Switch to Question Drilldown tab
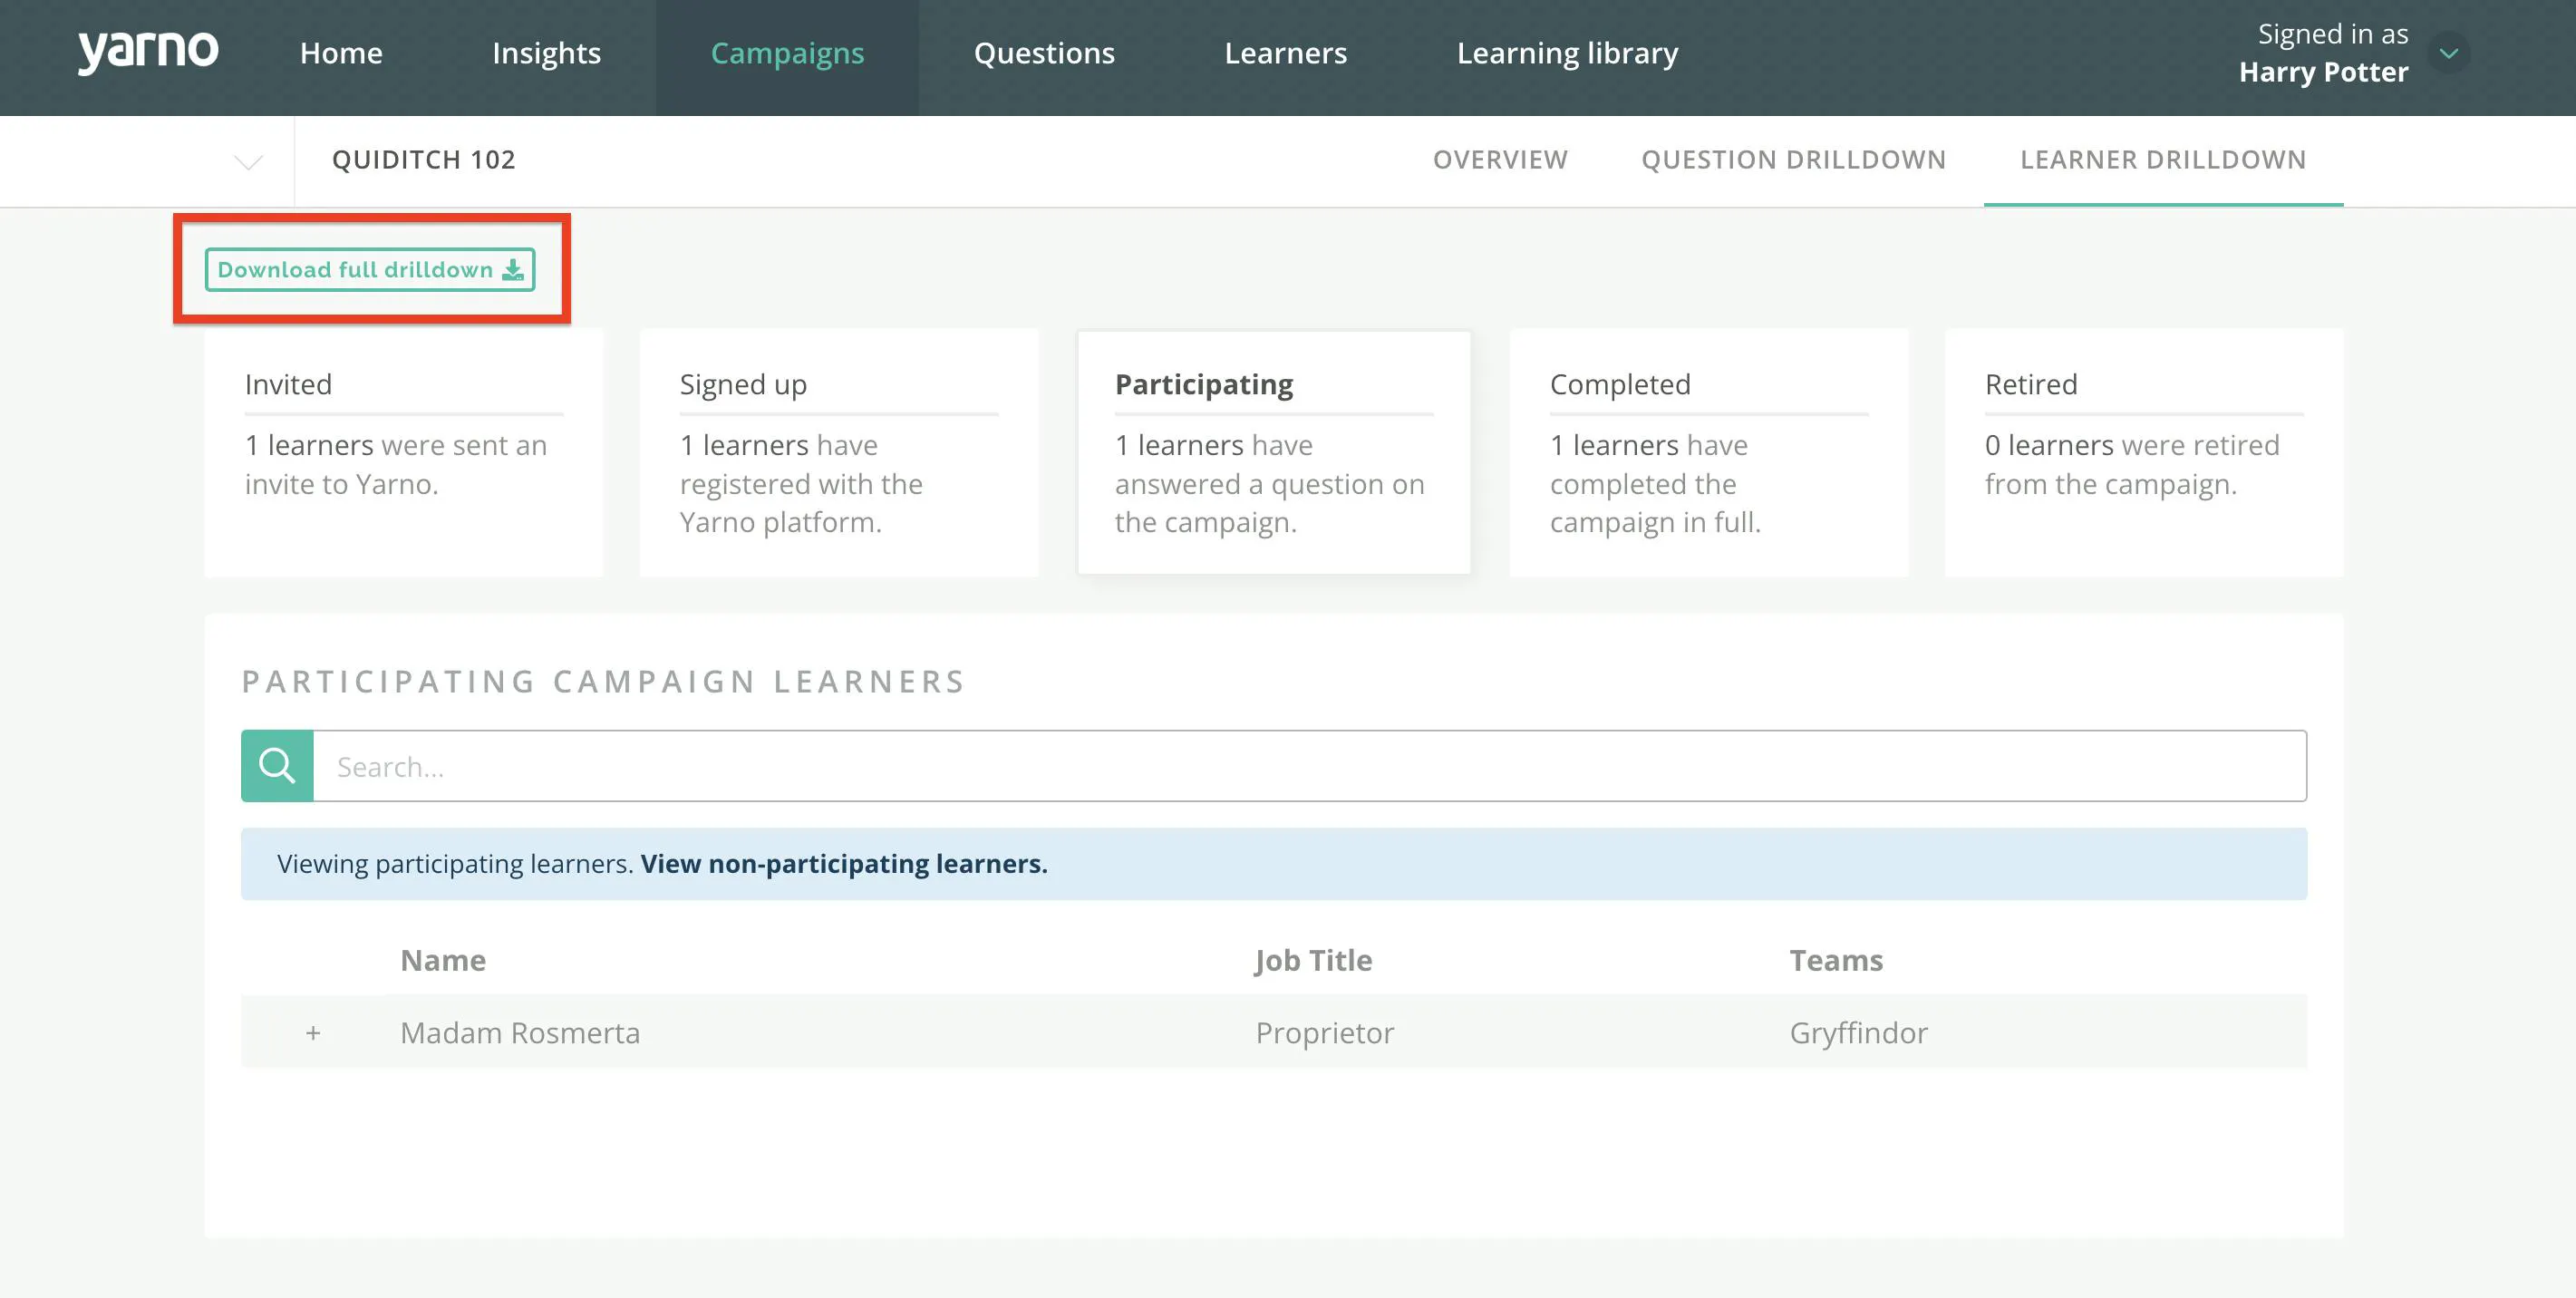Viewport: 2576px width, 1298px height. tap(1793, 160)
